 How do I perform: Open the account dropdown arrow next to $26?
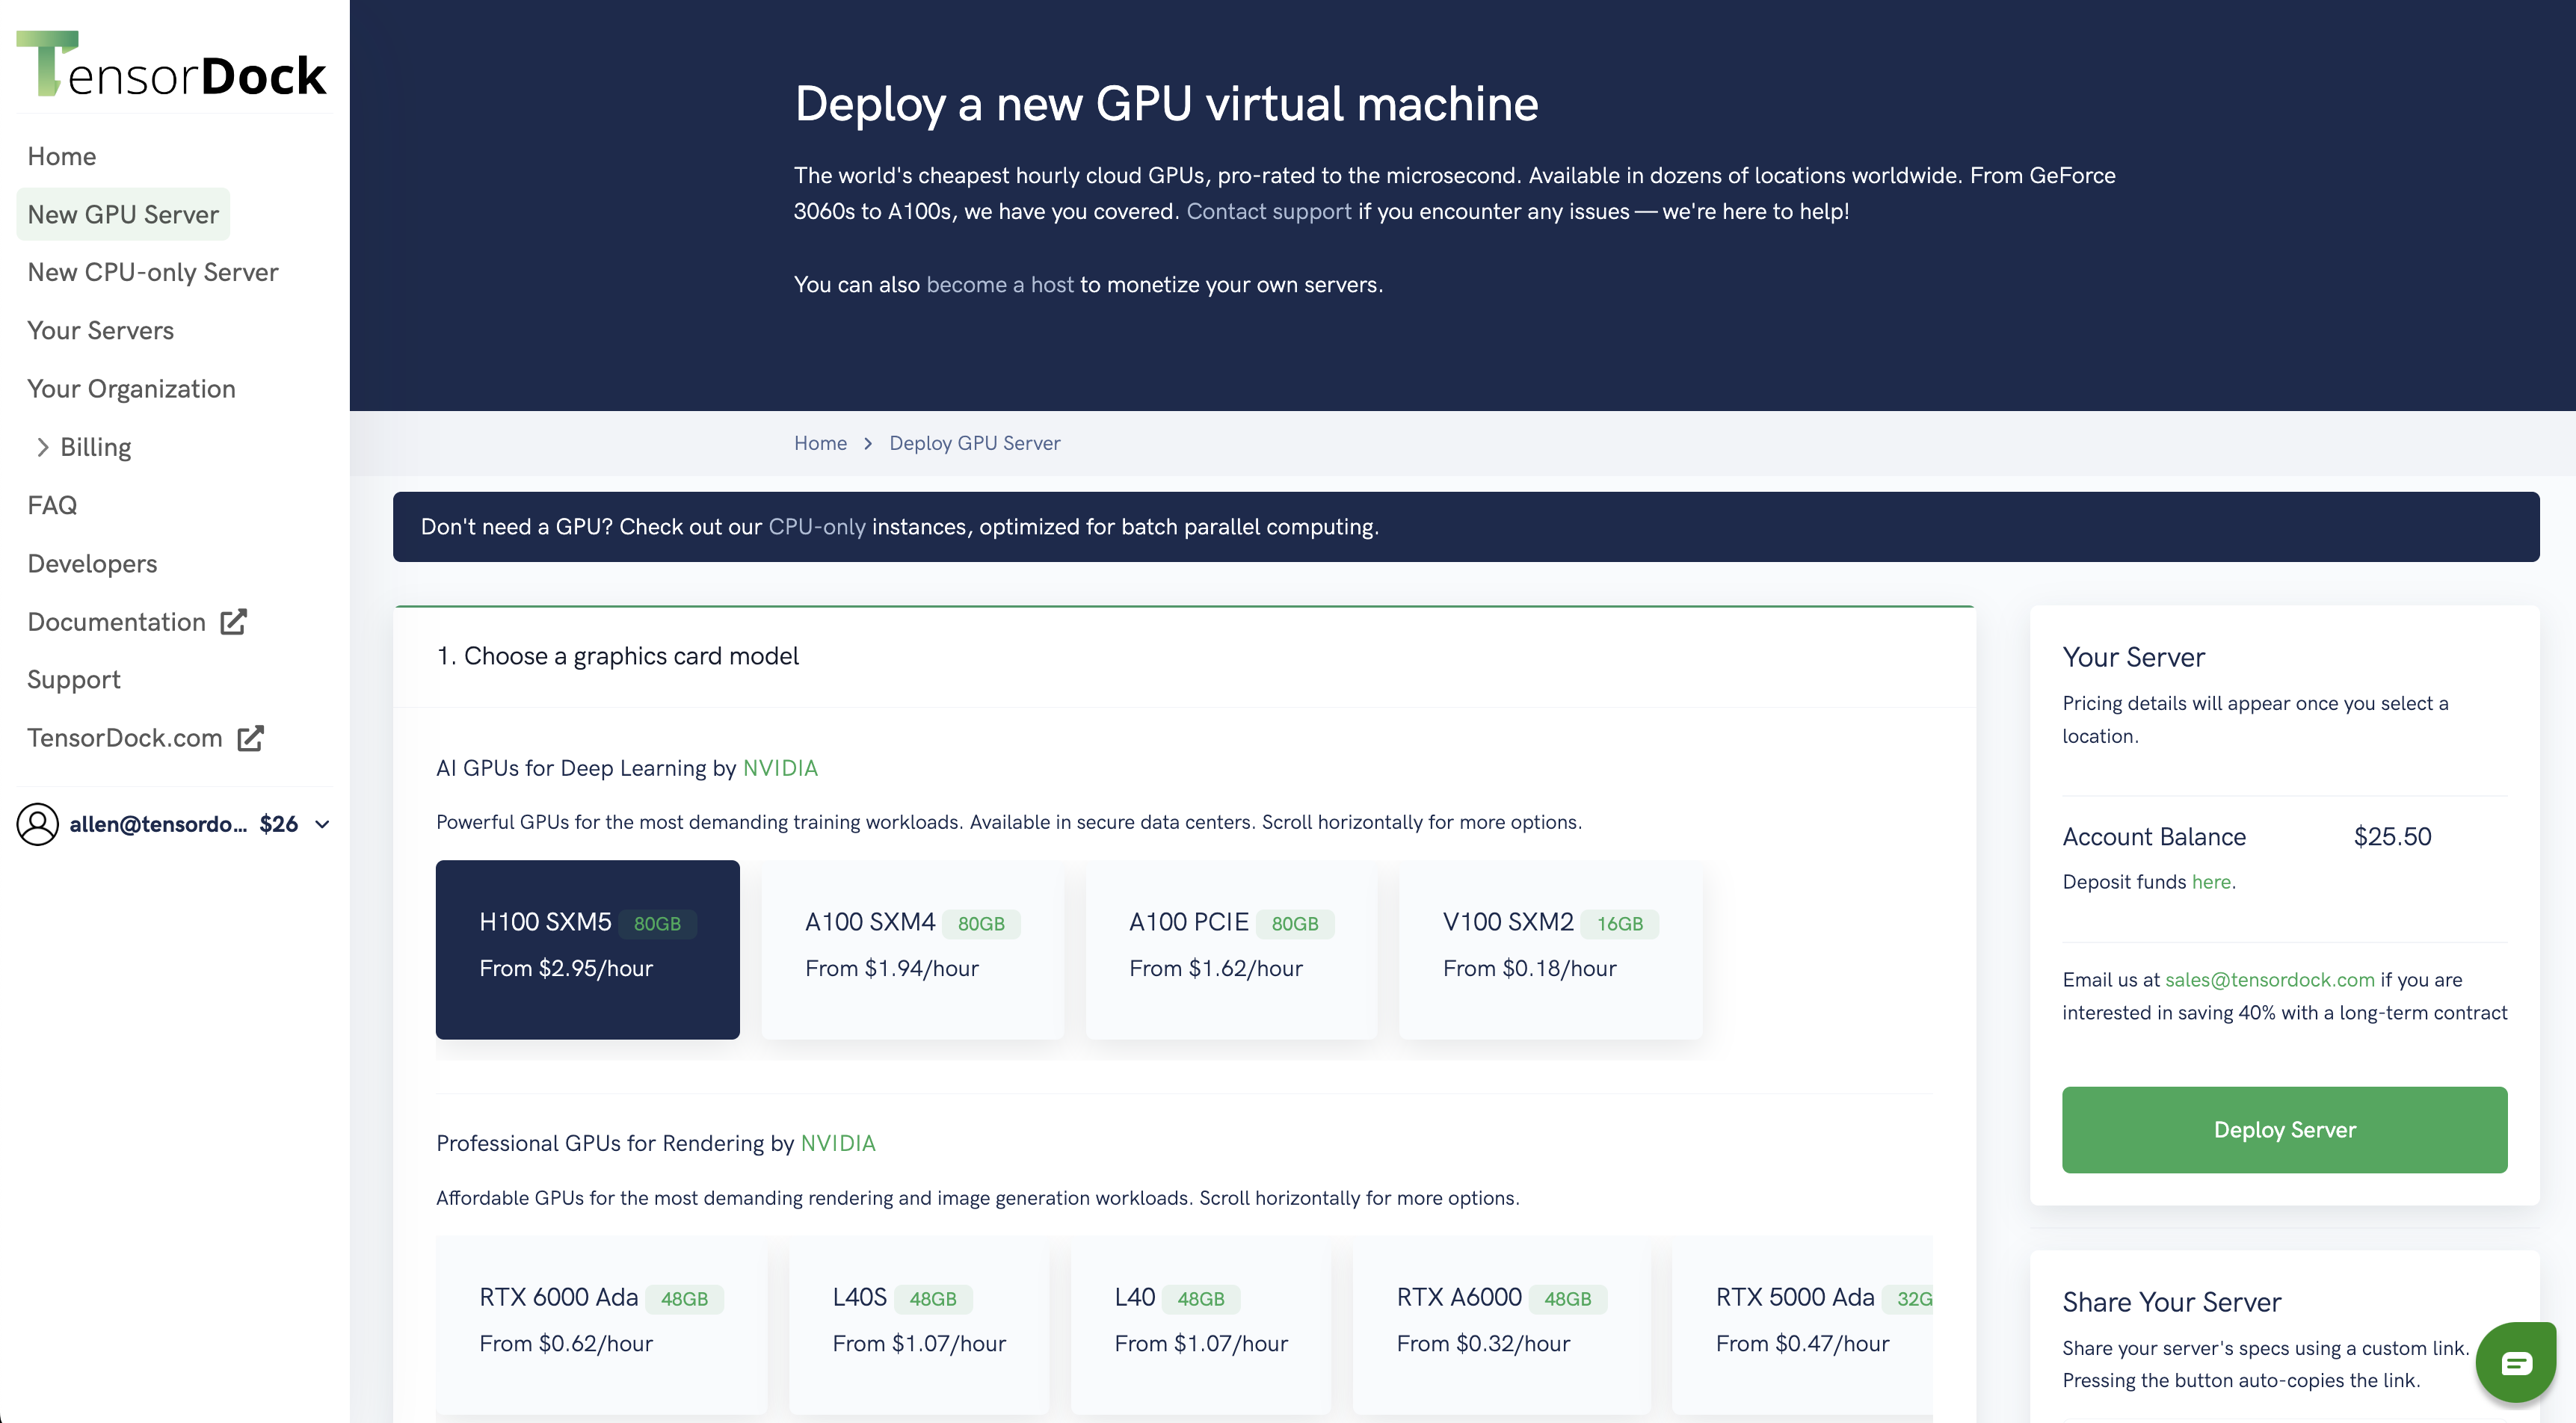pyautogui.click(x=322, y=825)
